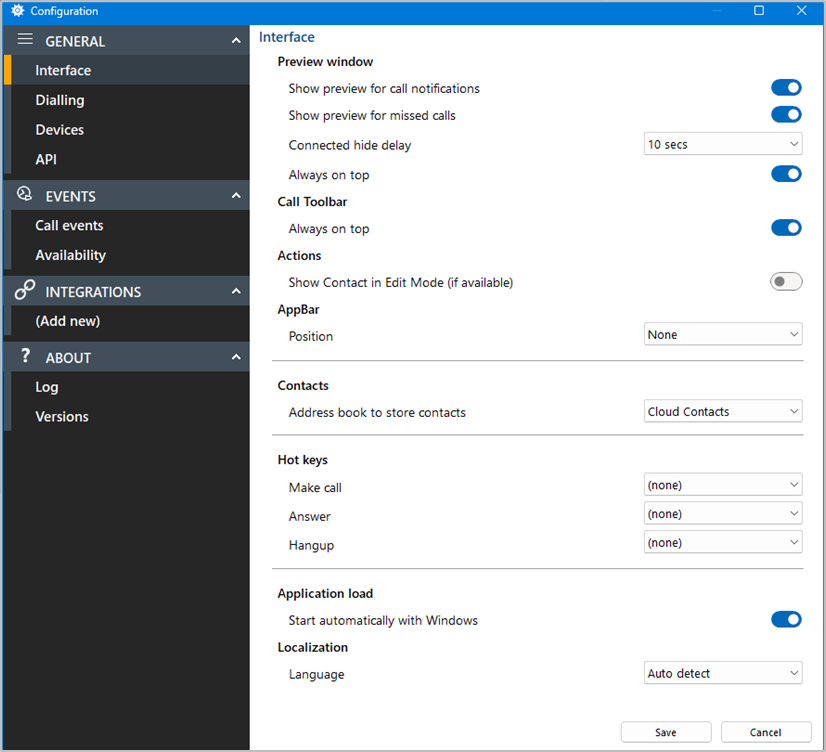This screenshot has height=752, width=826.
Task: Click the Contacts section heading
Action: (x=303, y=385)
